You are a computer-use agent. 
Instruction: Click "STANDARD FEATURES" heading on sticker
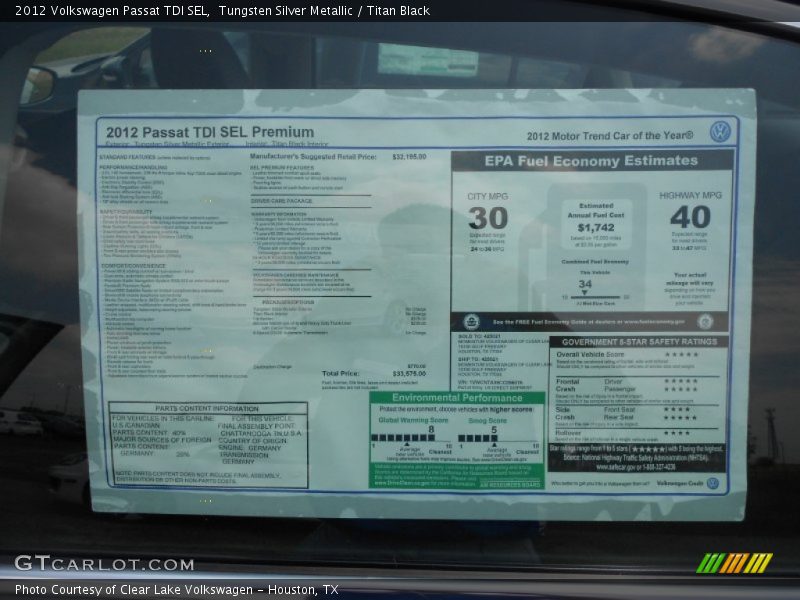click(x=127, y=157)
